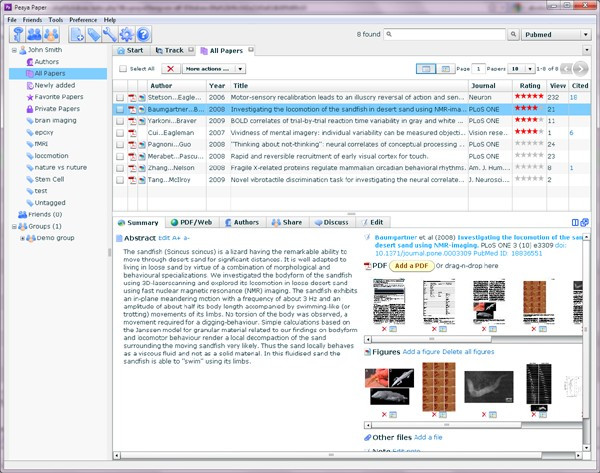
Task: Go to next page arrow
Action: [580, 69]
